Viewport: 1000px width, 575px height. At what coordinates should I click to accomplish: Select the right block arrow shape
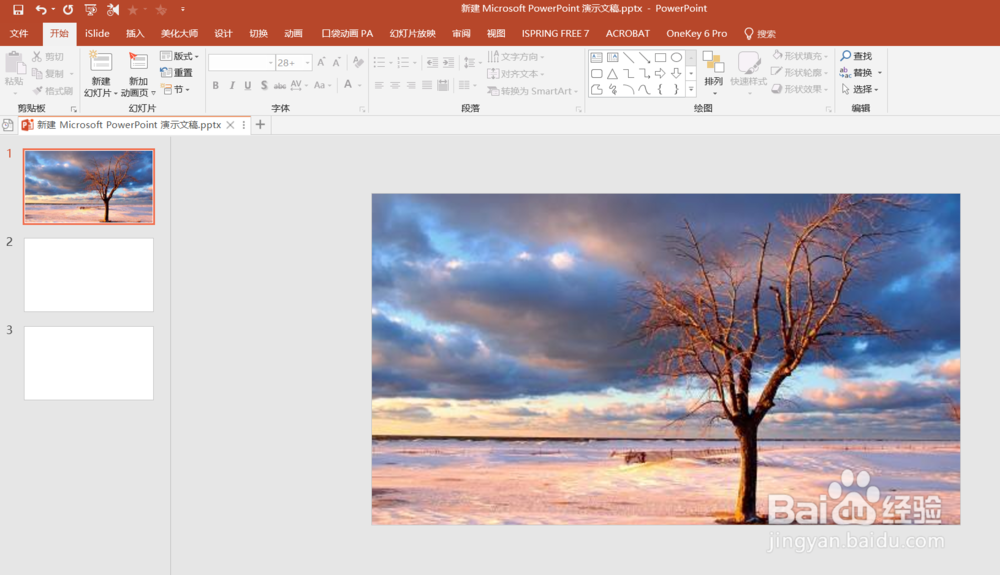click(x=660, y=74)
